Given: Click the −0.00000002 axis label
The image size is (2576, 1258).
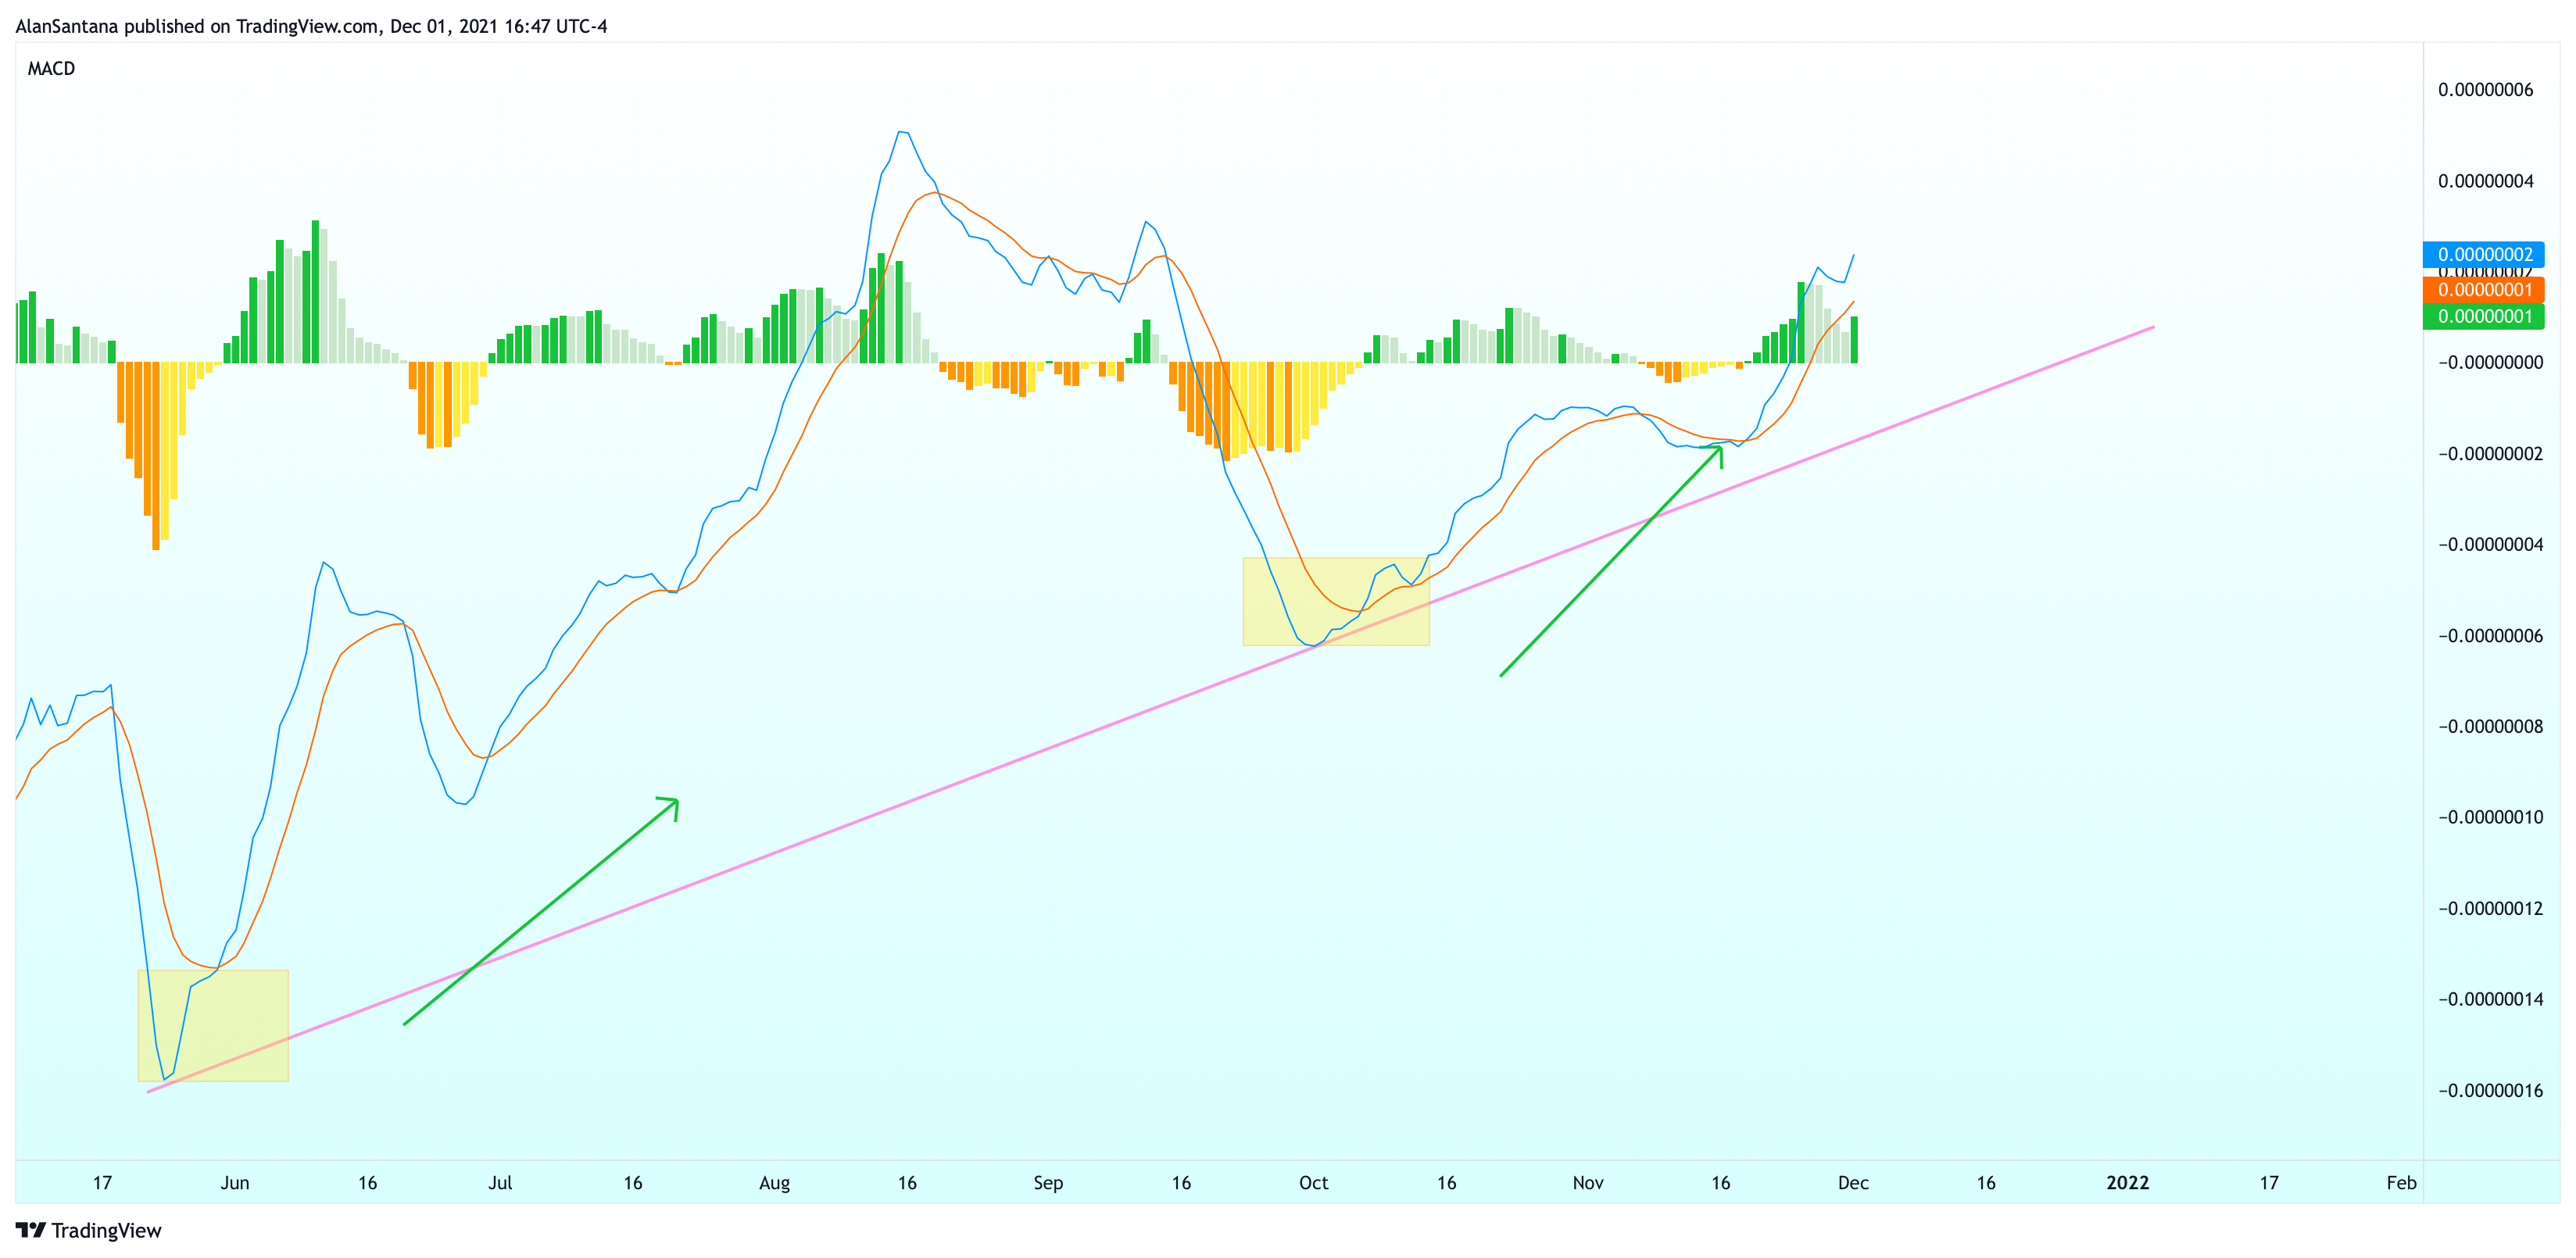Looking at the screenshot, I should coord(2490,454).
